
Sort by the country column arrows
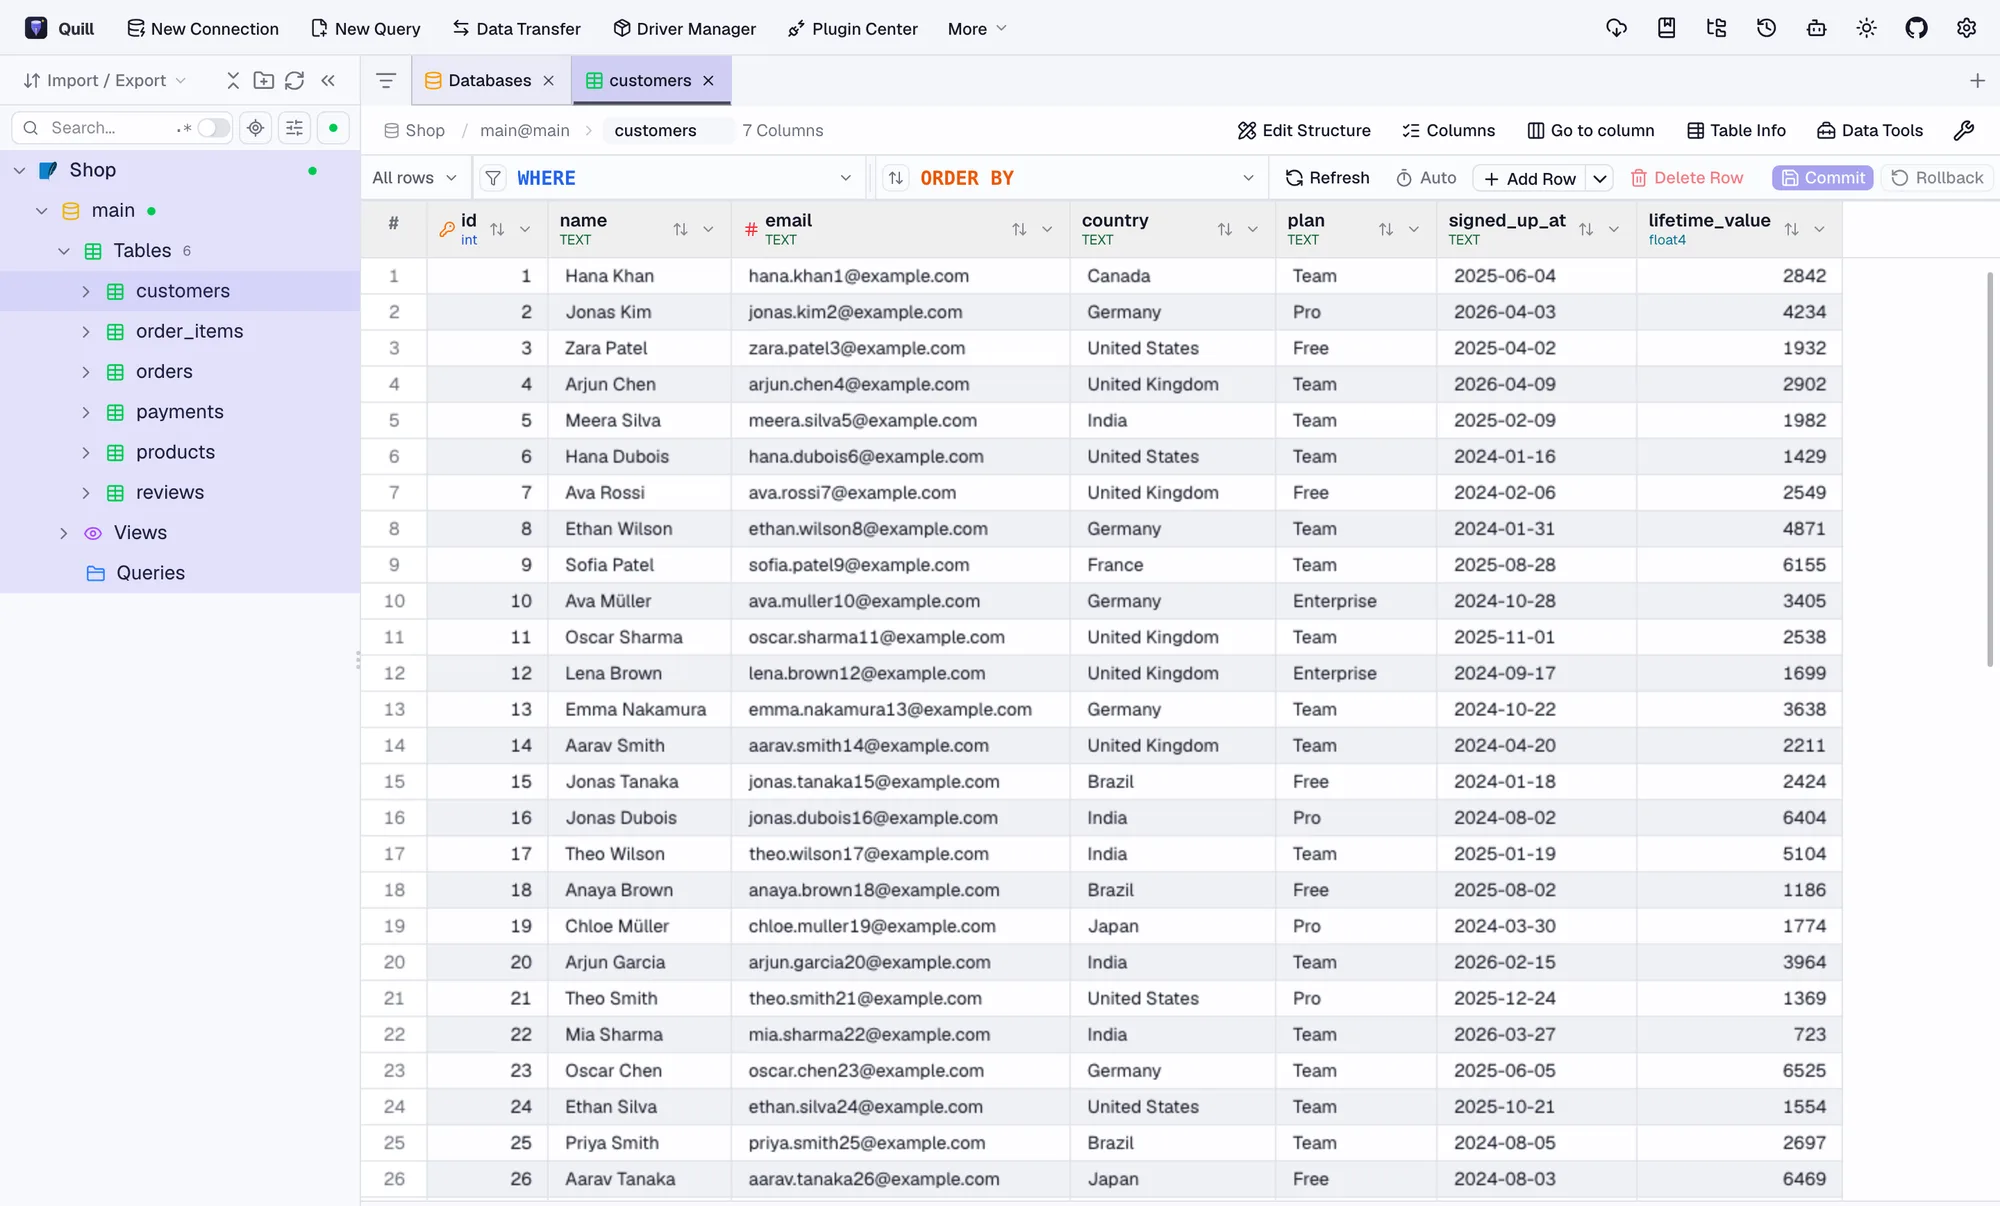(x=1224, y=229)
